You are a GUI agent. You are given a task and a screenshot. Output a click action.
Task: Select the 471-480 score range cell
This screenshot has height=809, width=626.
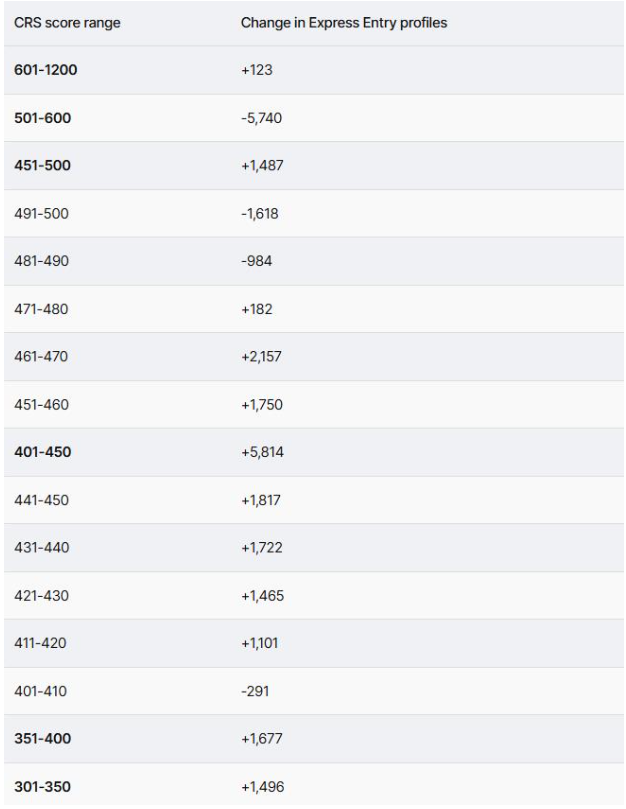pos(41,309)
